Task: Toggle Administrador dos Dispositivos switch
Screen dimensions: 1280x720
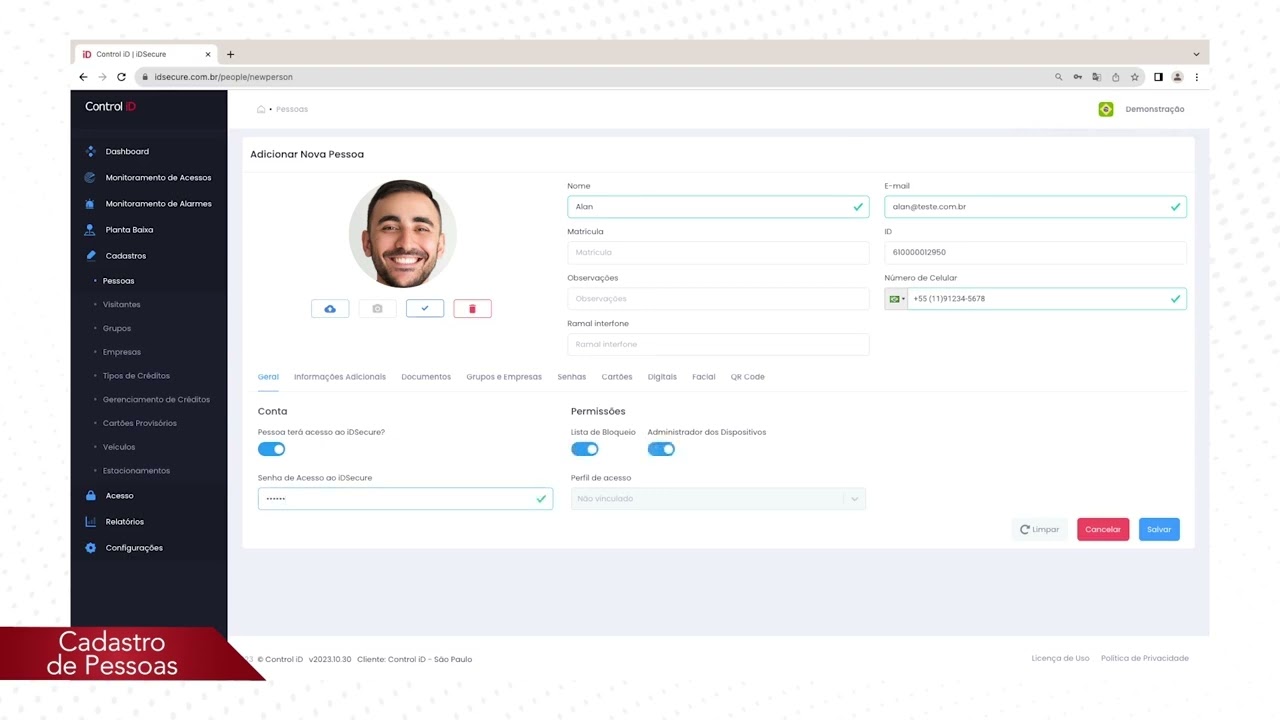Action: pyautogui.click(x=661, y=449)
